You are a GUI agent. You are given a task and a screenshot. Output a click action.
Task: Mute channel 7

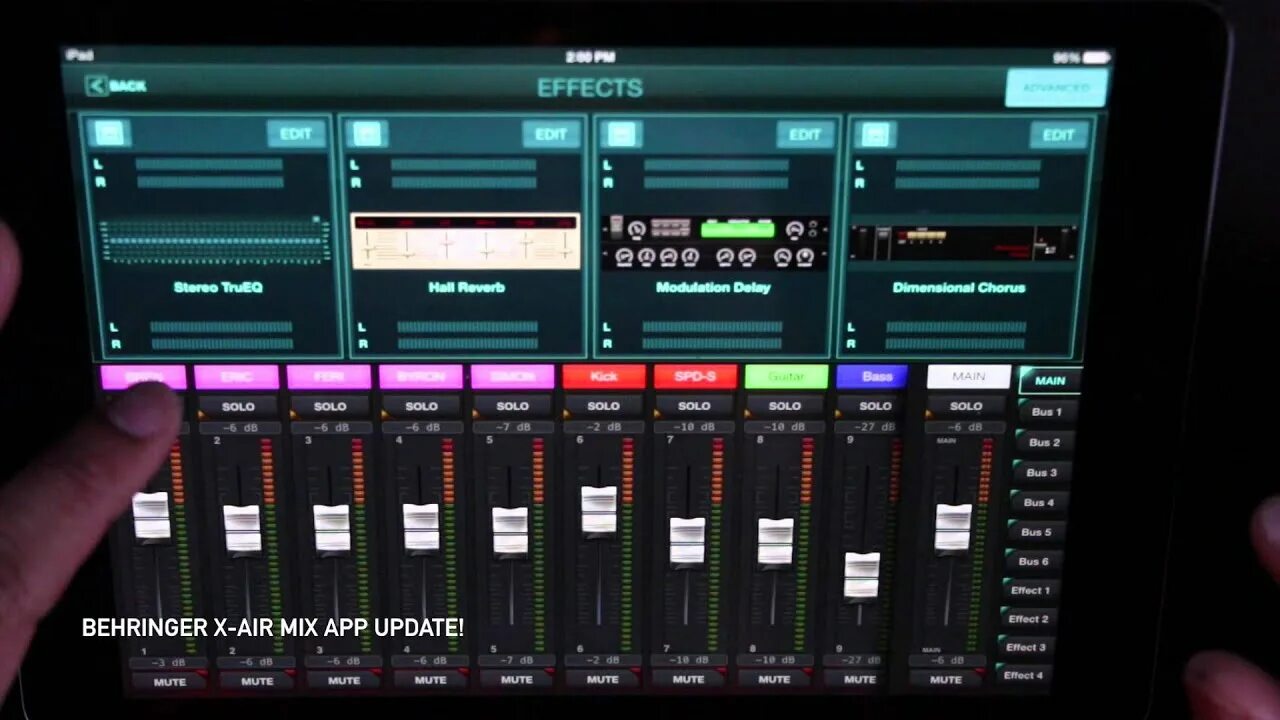(x=688, y=679)
